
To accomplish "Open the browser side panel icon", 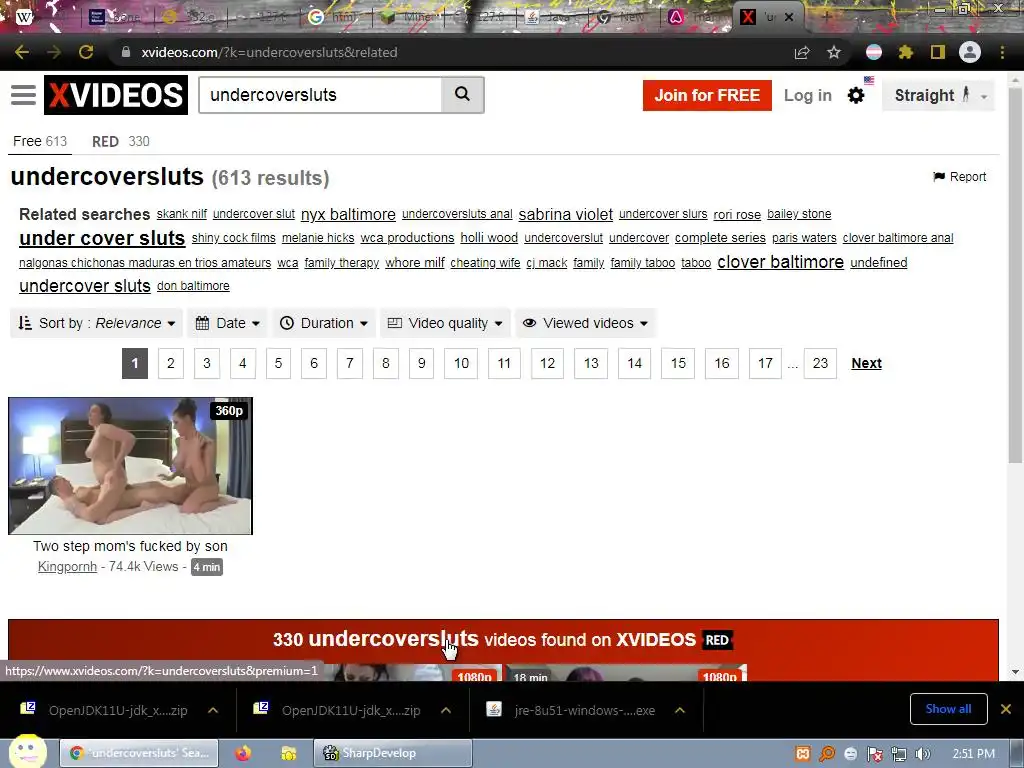I will (938, 52).
